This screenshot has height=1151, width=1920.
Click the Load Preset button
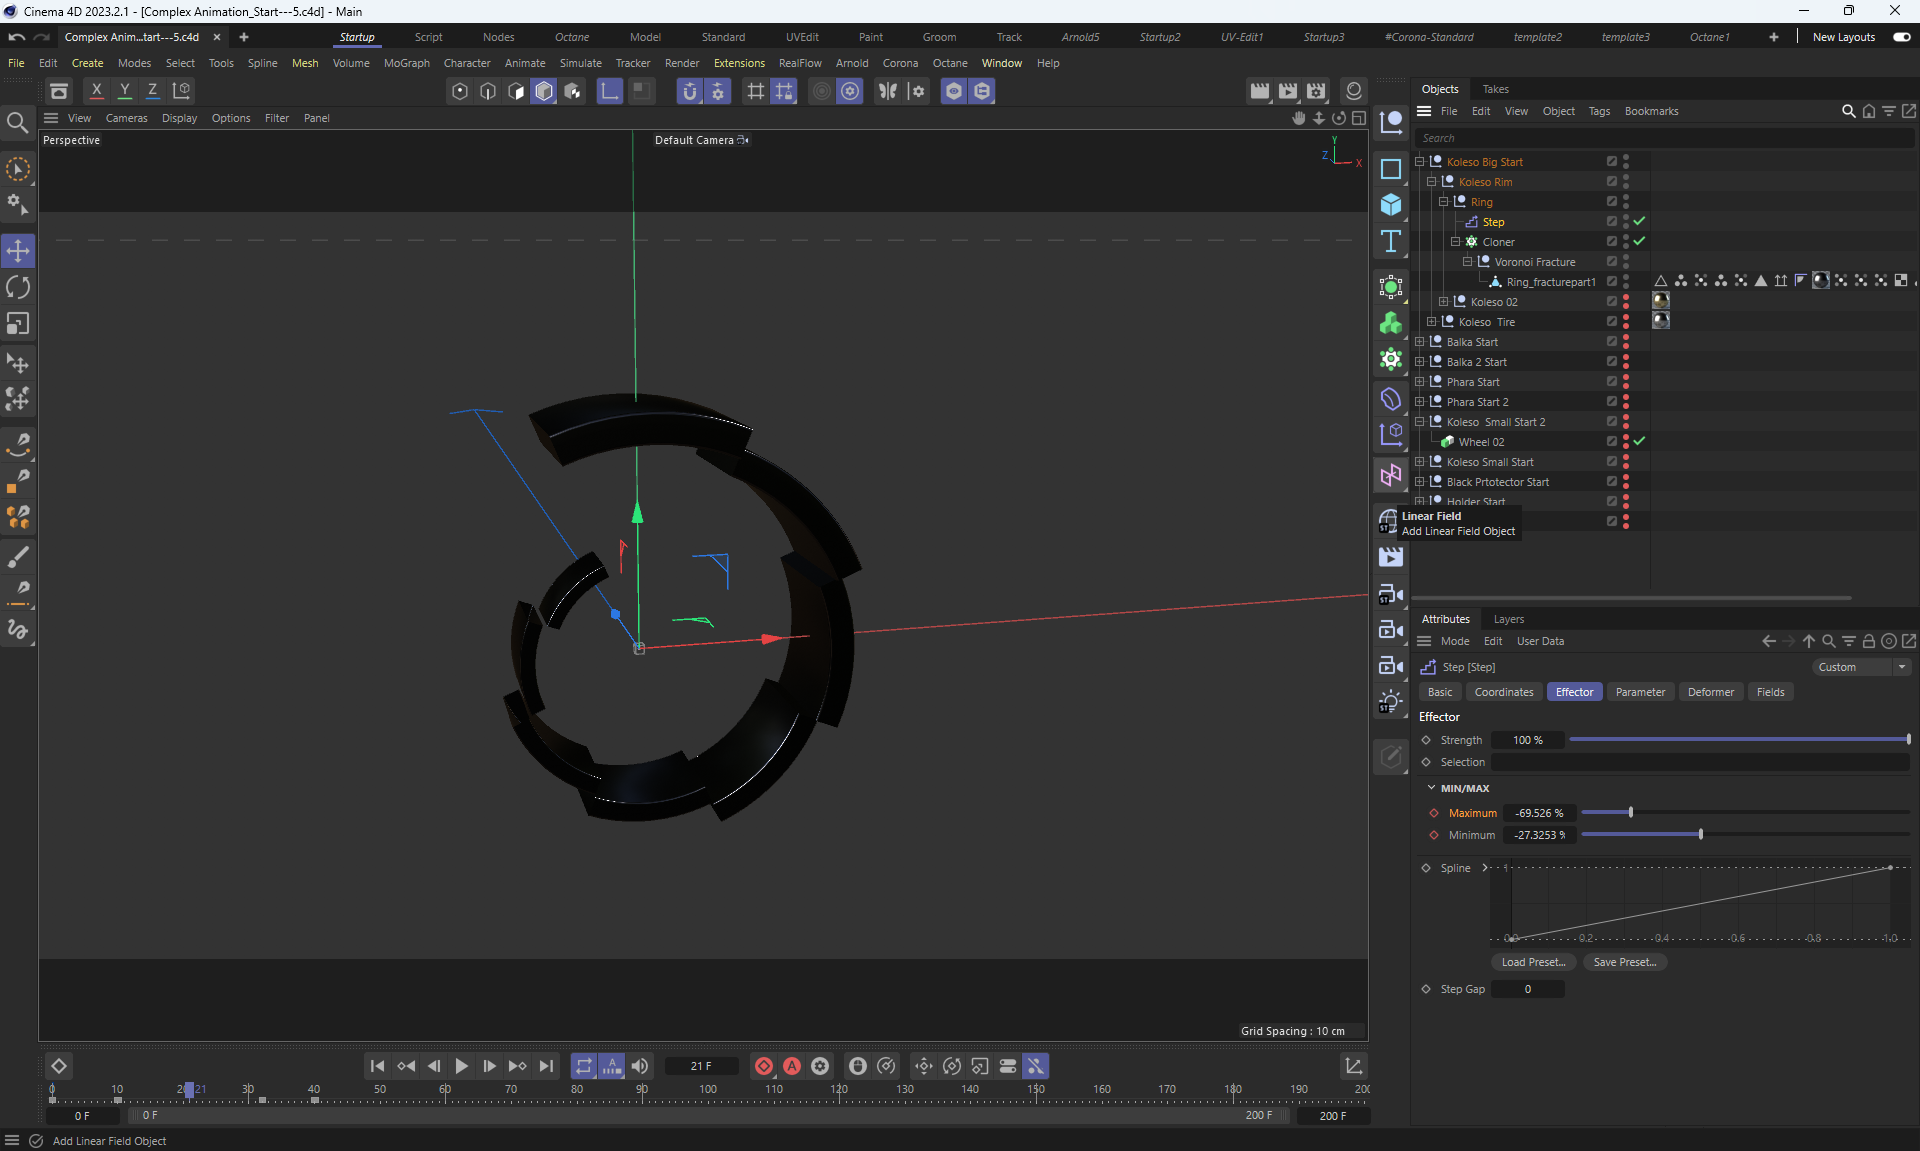click(x=1533, y=962)
